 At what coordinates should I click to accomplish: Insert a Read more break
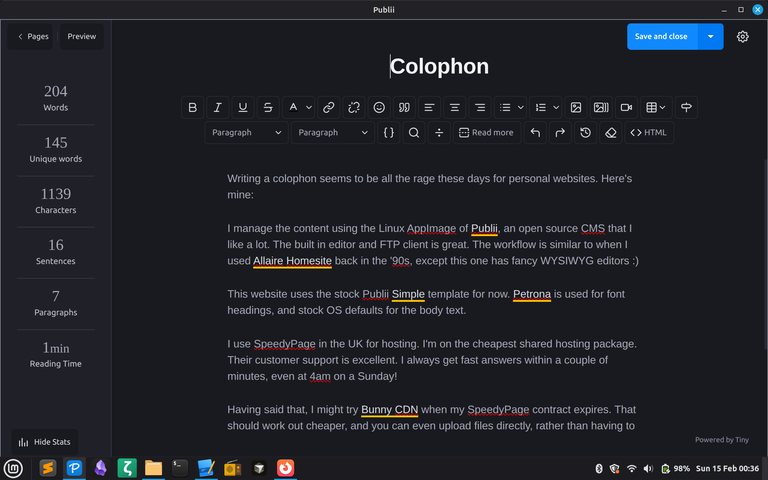[486, 133]
